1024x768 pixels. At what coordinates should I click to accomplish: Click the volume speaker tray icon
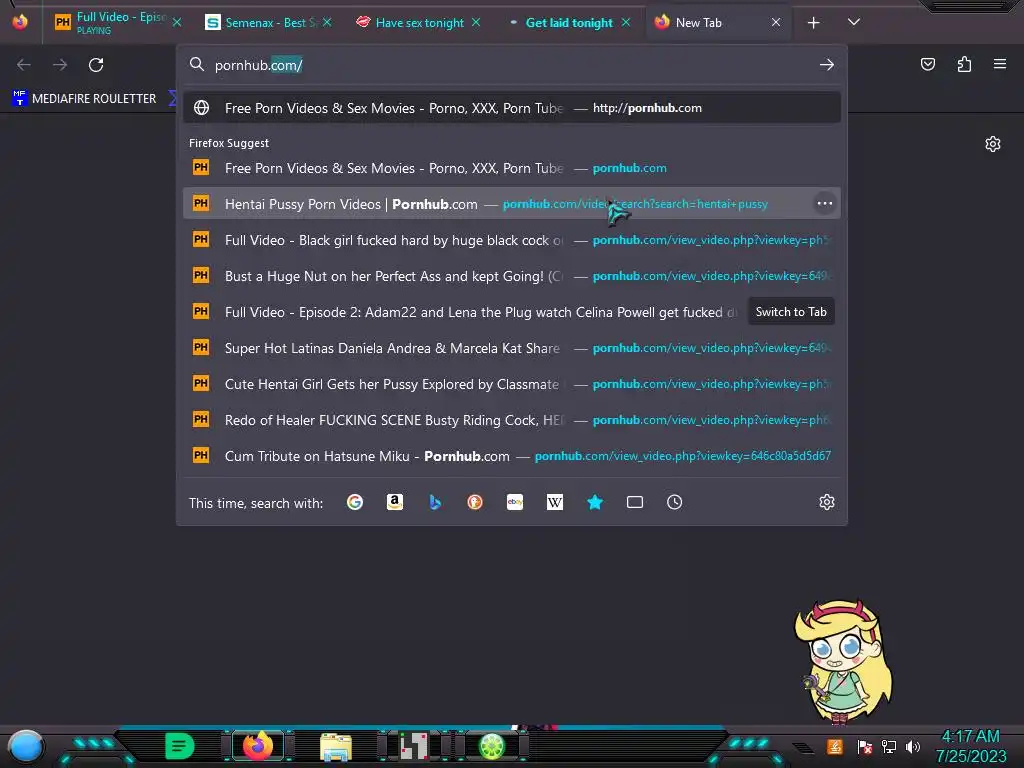click(x=913, y=746)
